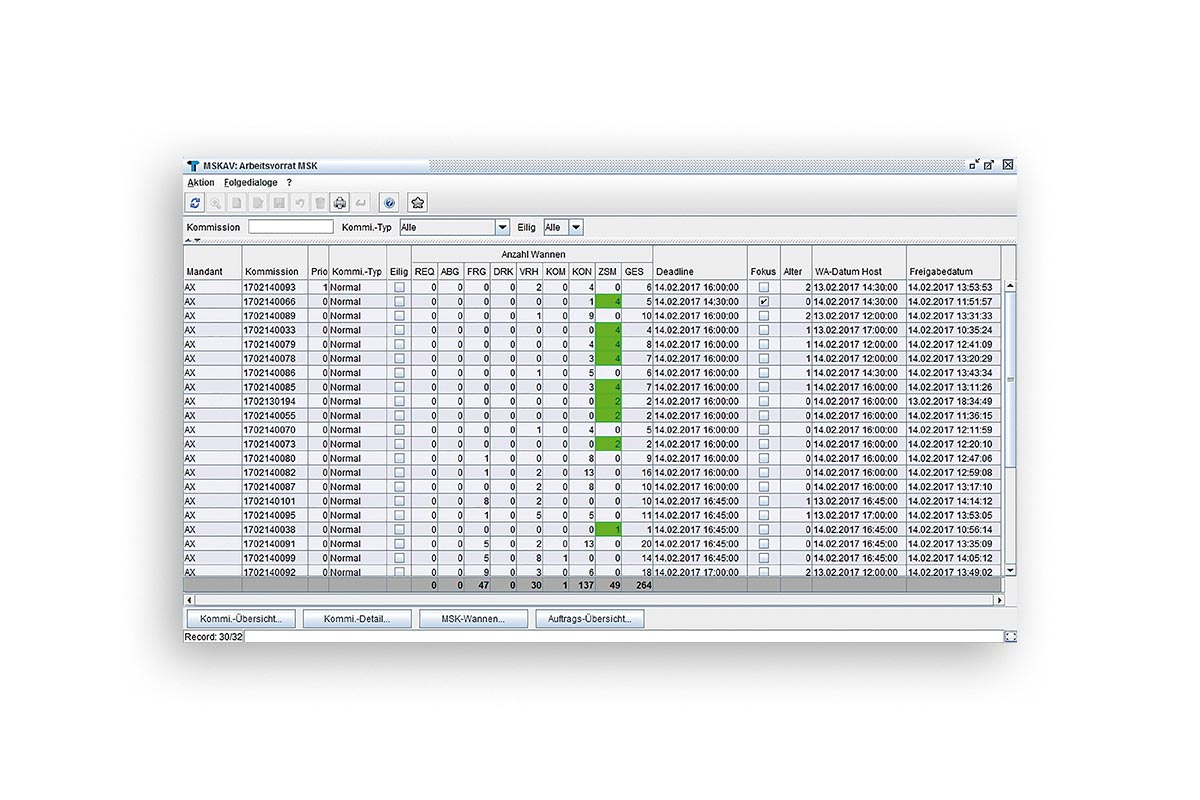The height and width of the screenshot is (800, 1200).
Task: Click horizontal scrollbar left arrow
Action: [190, 600]
